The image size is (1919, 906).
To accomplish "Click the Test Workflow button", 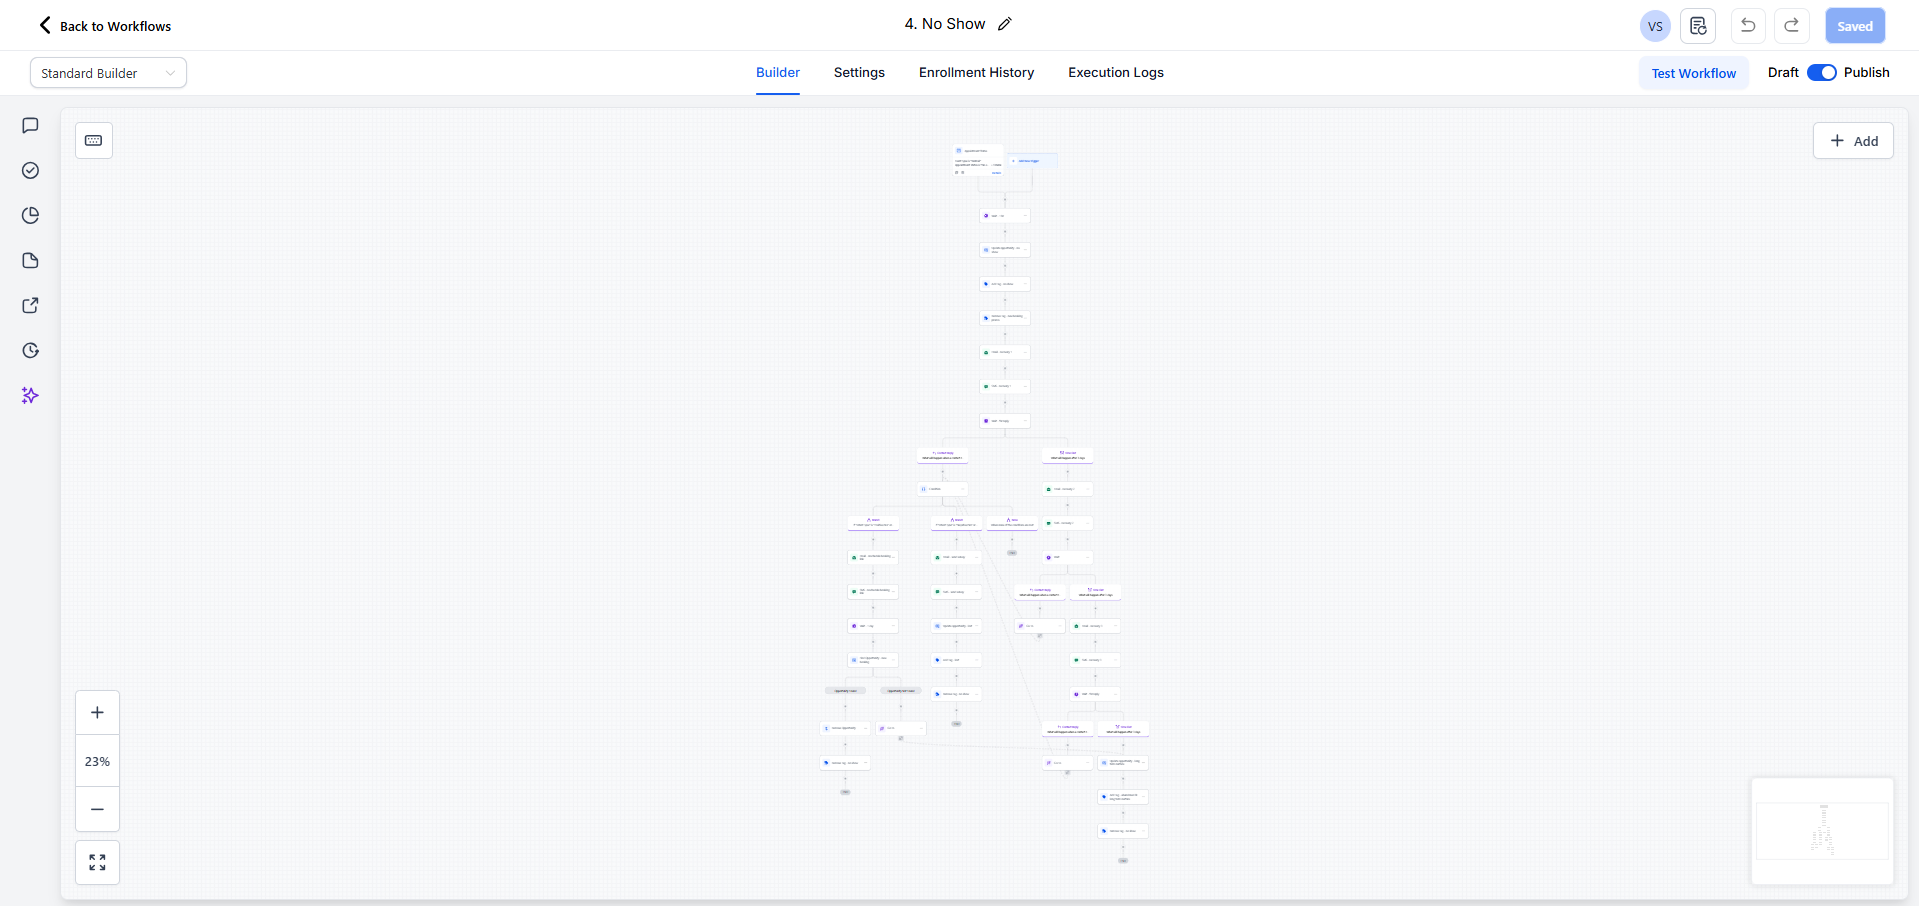I will click(1693, 73).
